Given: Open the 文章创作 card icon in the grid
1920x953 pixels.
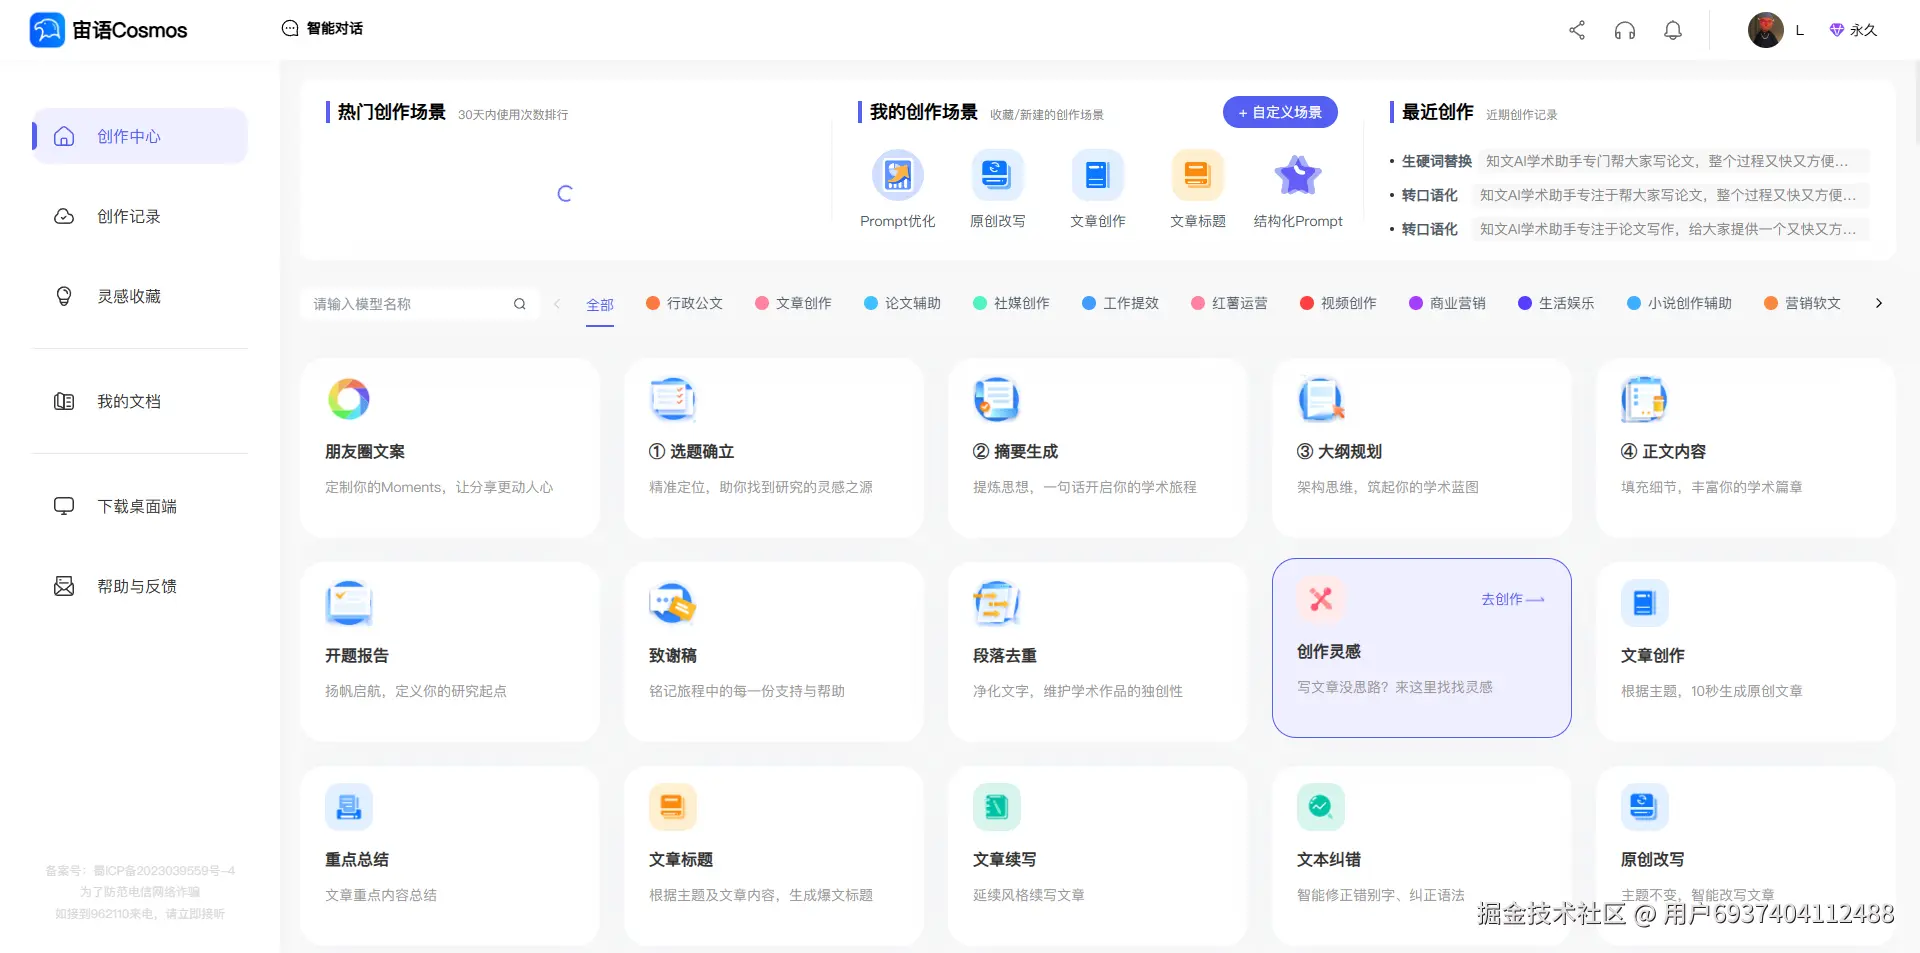Looking at the screenshot, I should (x=1645, y=603).
